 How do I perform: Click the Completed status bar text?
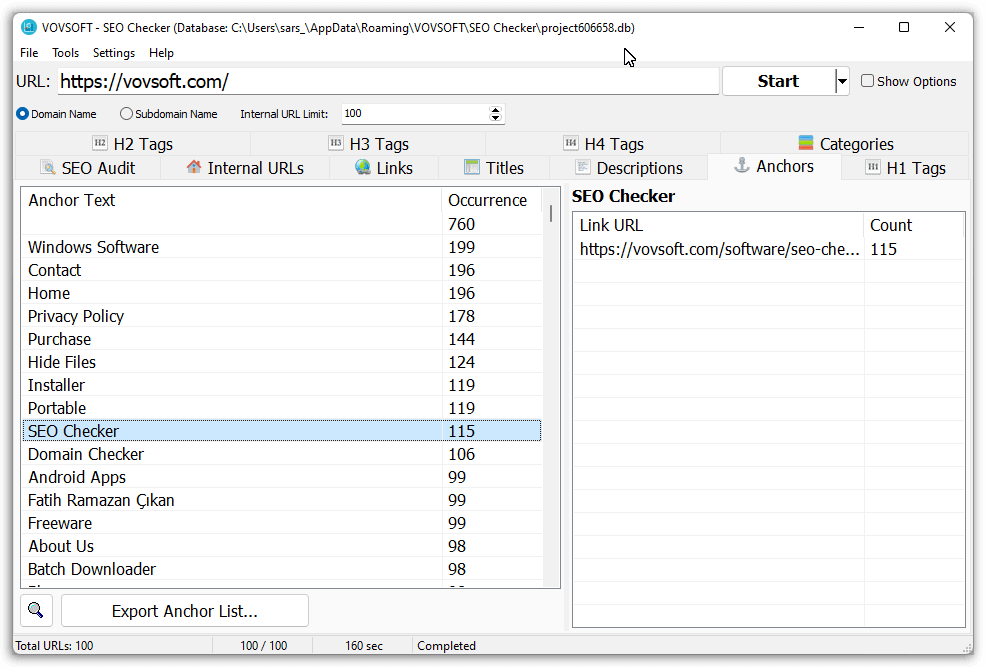pyautogui.click(x=446, y=646)
